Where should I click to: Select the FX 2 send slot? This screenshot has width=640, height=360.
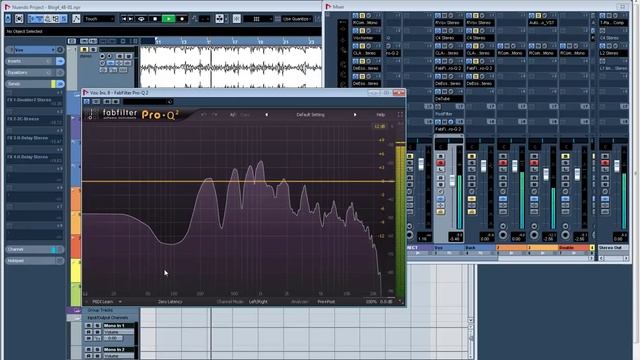pos(34,120)
